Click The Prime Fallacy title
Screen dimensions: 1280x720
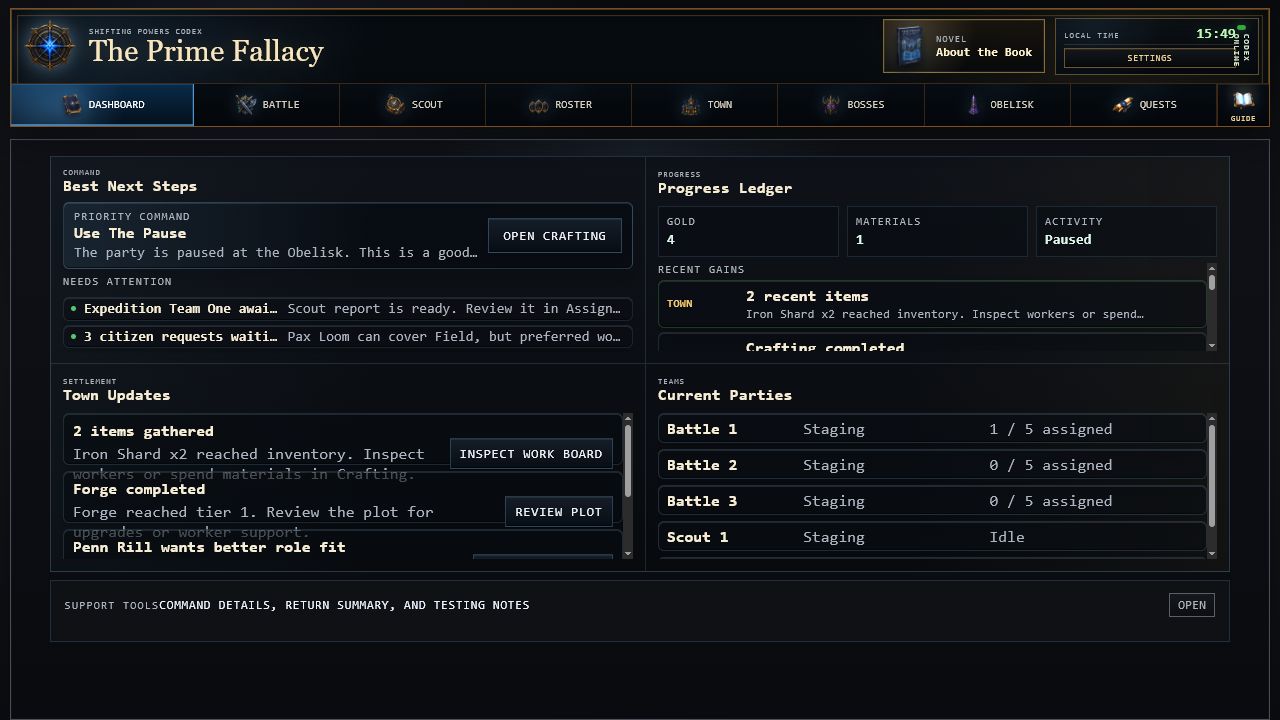(206, 51)
